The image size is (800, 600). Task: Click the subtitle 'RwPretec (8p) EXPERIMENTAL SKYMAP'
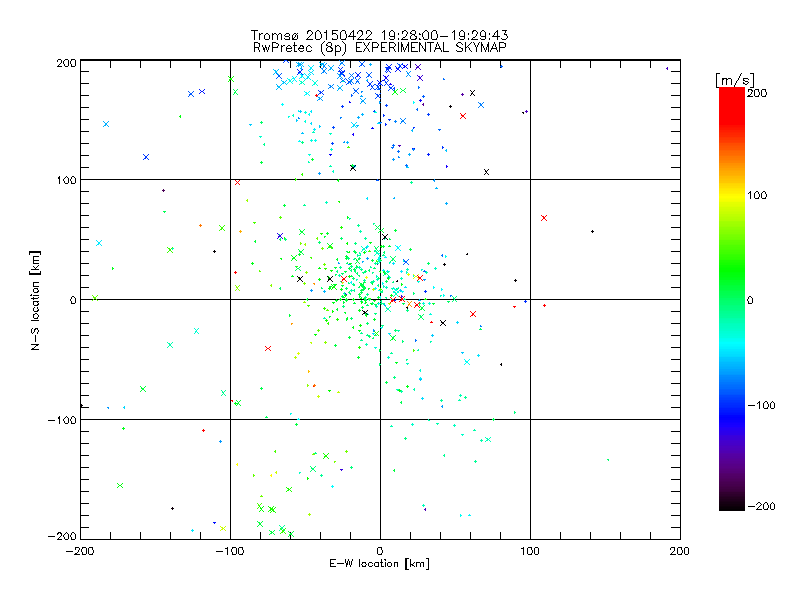[380, 47]
